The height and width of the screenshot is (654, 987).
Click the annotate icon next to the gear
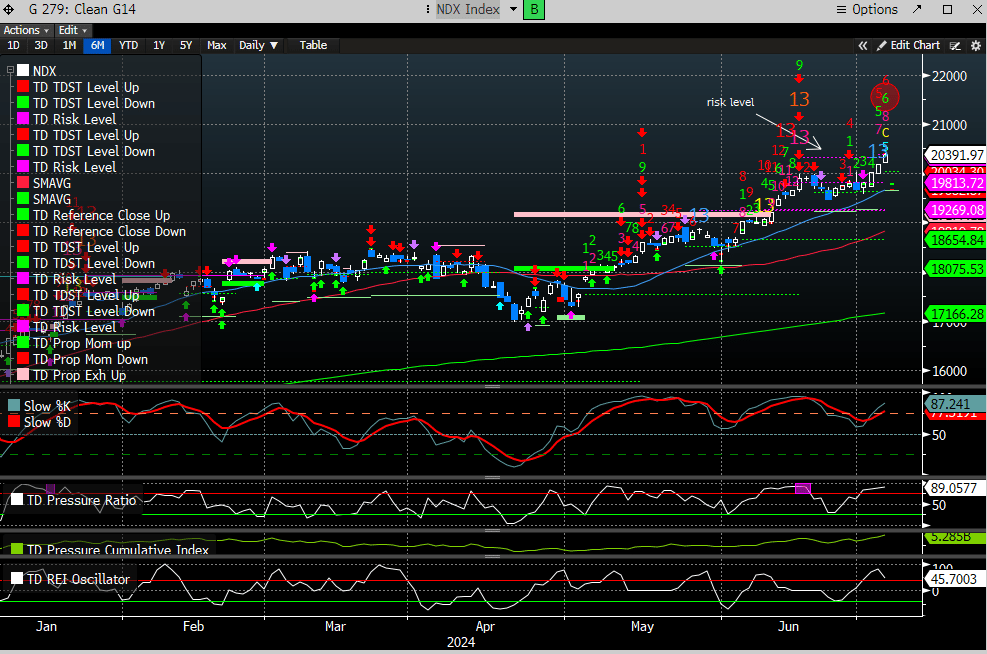(x=956, y=45)
